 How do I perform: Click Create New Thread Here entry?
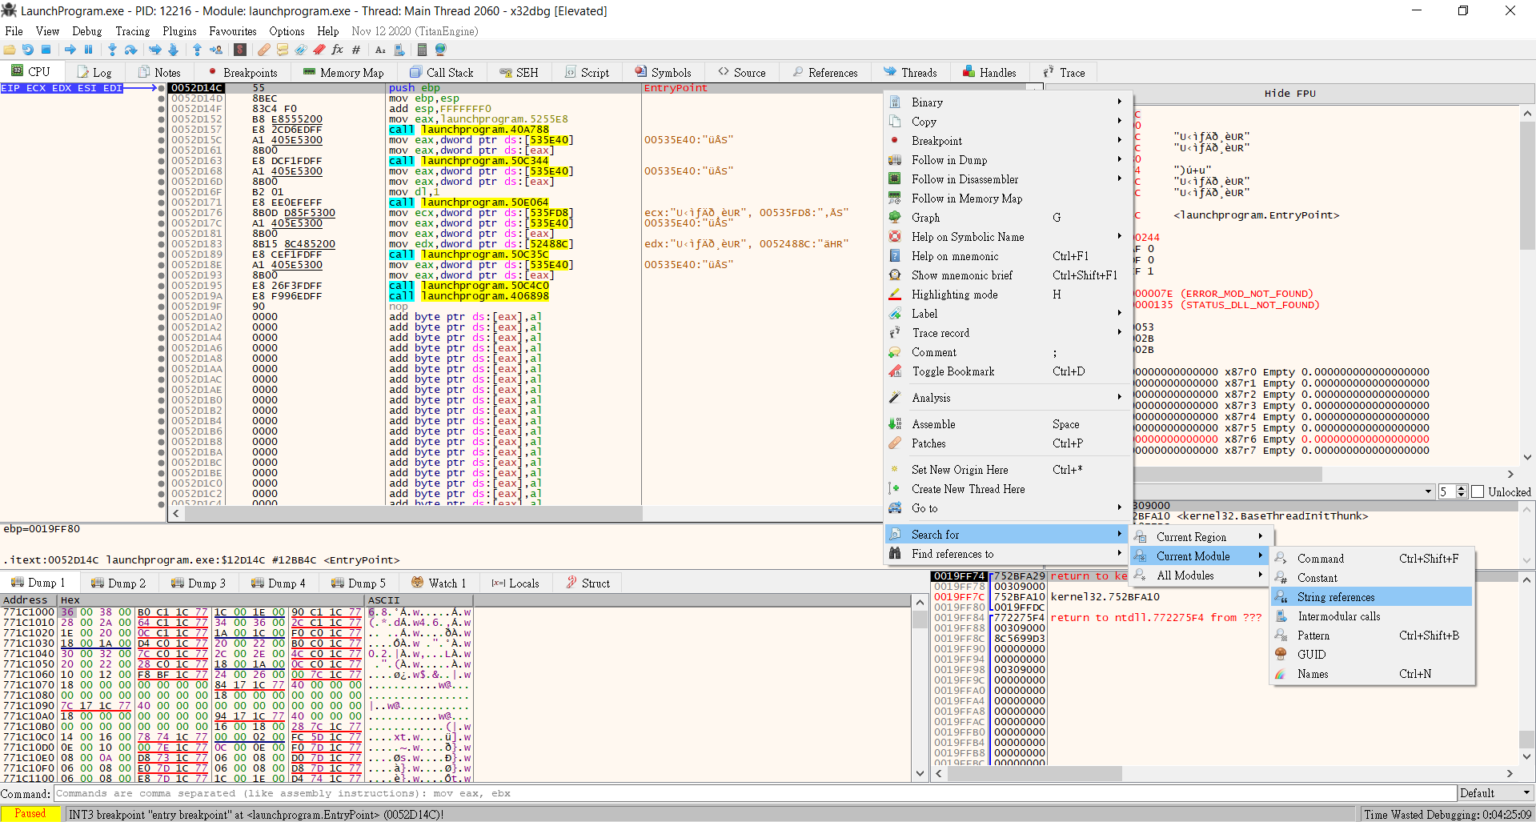click(1007, 489)
